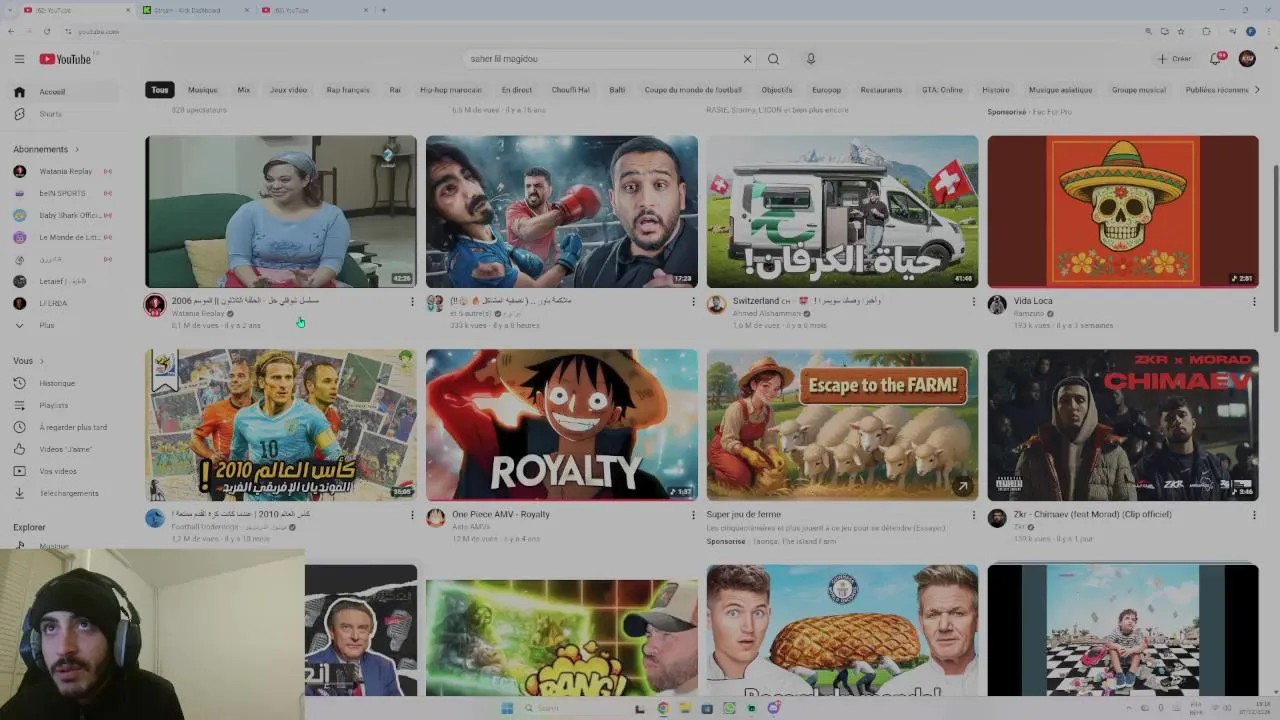
Task: Start voice search with the microphone icon
Action: [x=811, y=59]
